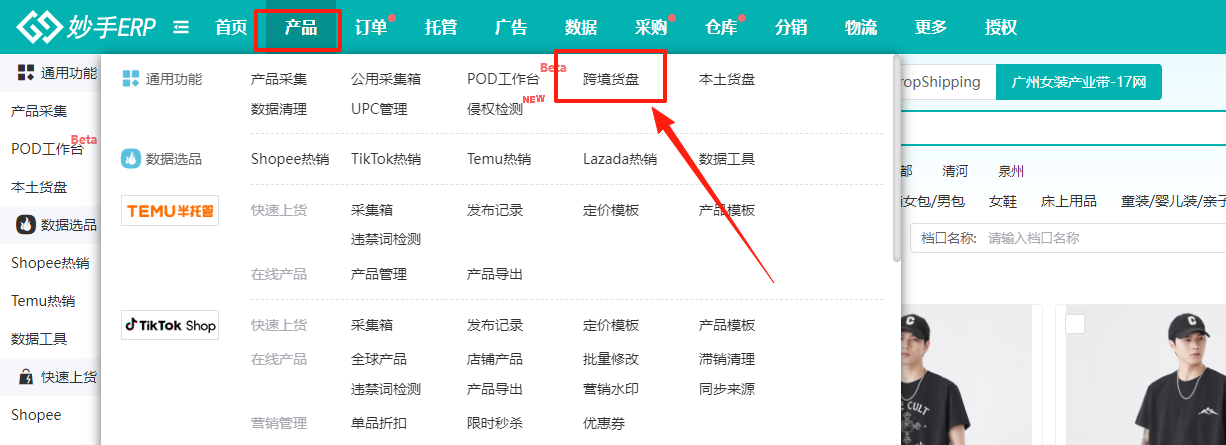Screen dimensions: 1226x445
Task: Click the 快速上货 bag icon in sidebar
Action: pyautogui.click(x=25, y=377)
